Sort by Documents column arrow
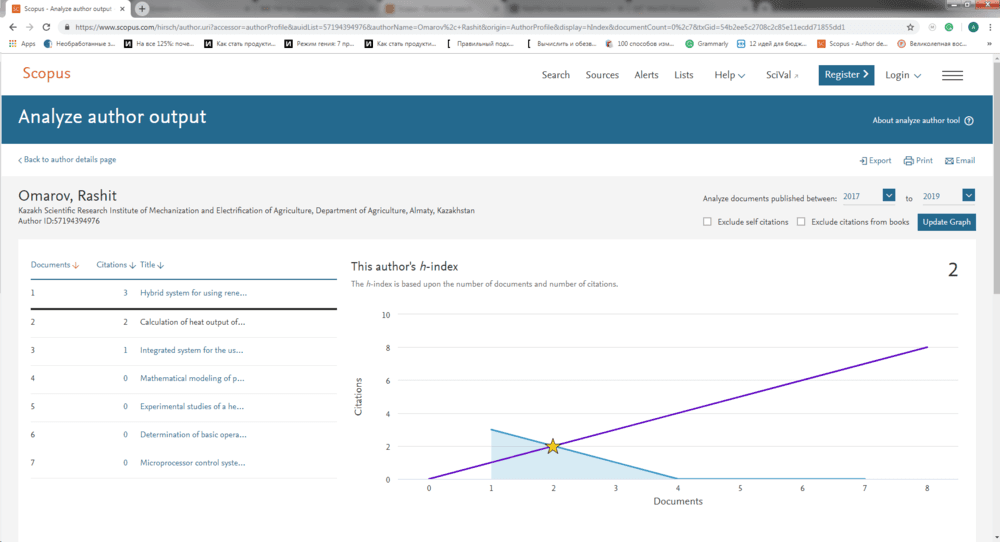Screen dimensions: 1000x542 tap(76, 265)
